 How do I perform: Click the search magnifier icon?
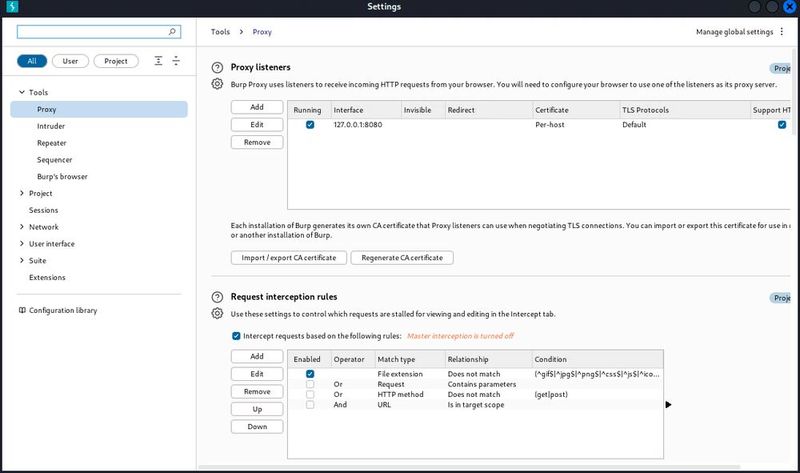click(172, 32)
